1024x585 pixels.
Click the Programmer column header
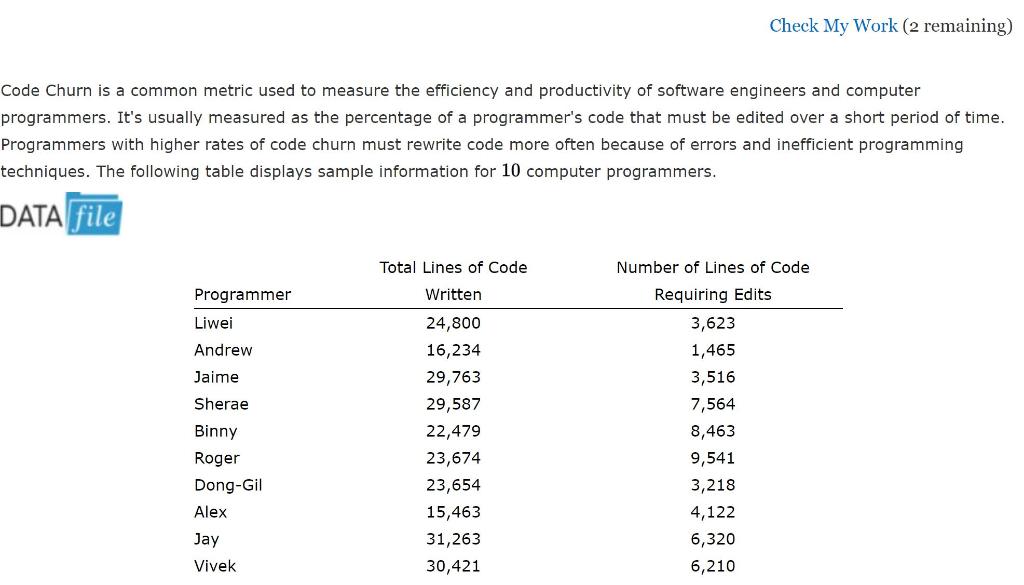[242, 294]
